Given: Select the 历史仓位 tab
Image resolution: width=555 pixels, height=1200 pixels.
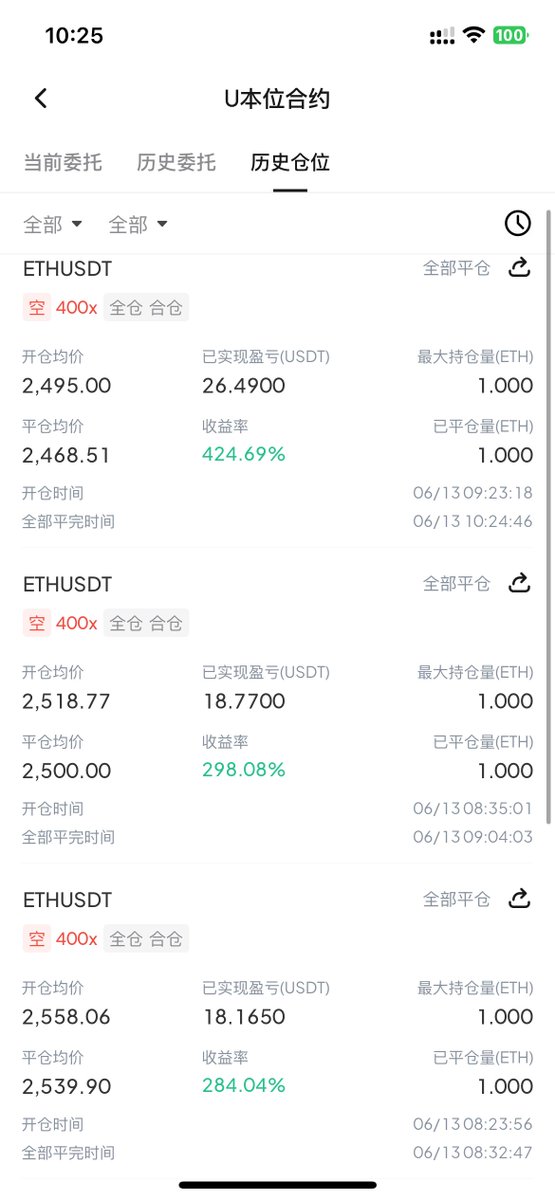Looking at the screenshot, I should tap(290, 162).
